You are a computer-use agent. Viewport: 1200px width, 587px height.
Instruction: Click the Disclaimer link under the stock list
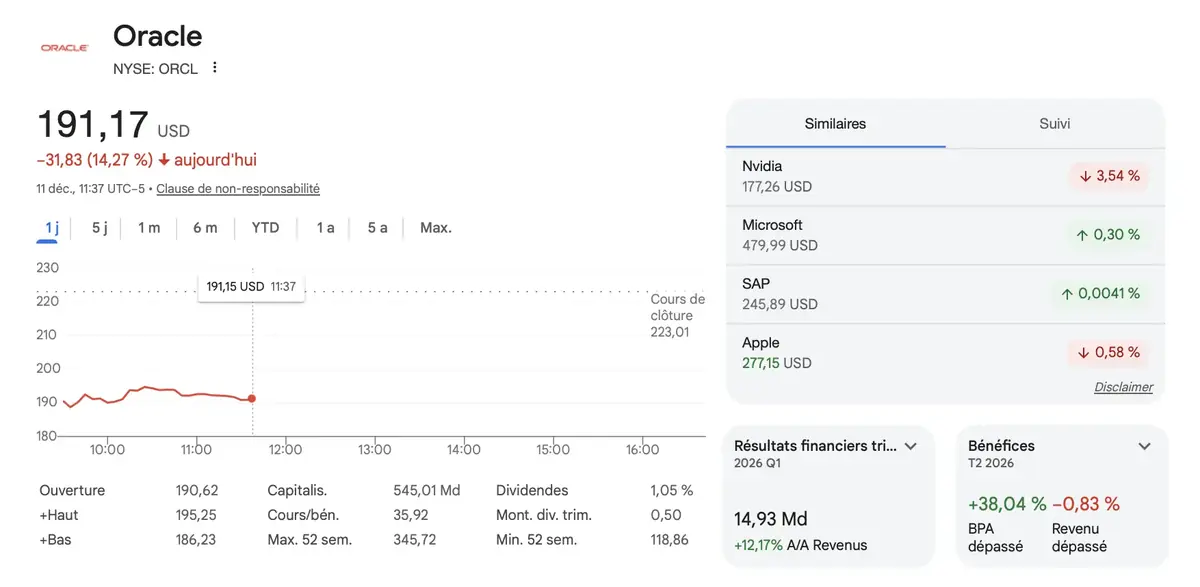tap(1123, 387)
